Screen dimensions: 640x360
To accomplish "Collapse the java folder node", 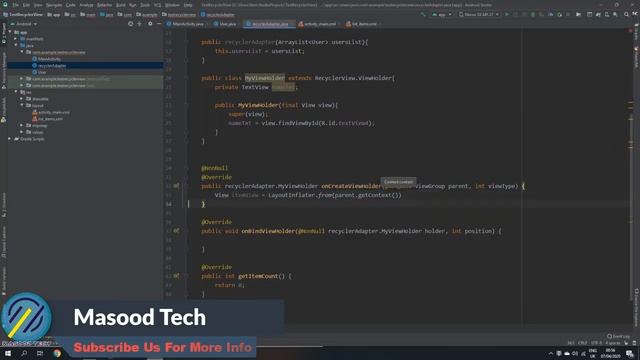I will click(x=16, y=45).
